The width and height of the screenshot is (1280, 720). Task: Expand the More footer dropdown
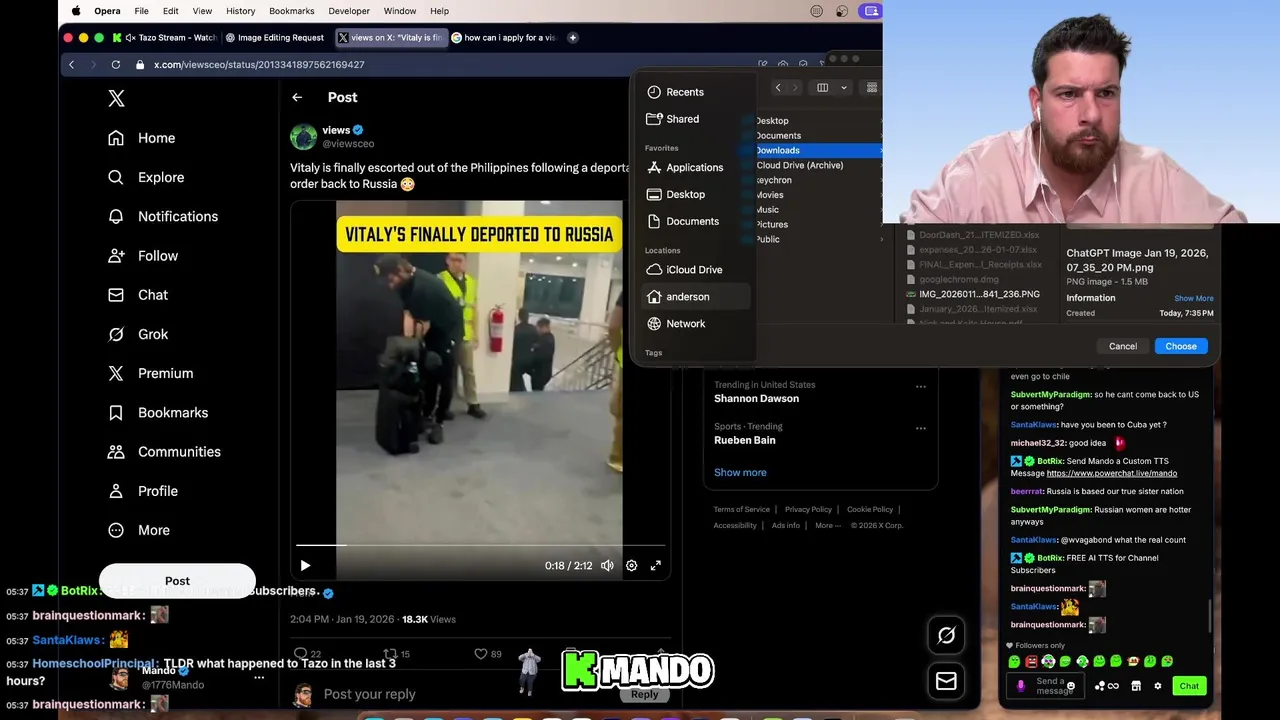827,525
